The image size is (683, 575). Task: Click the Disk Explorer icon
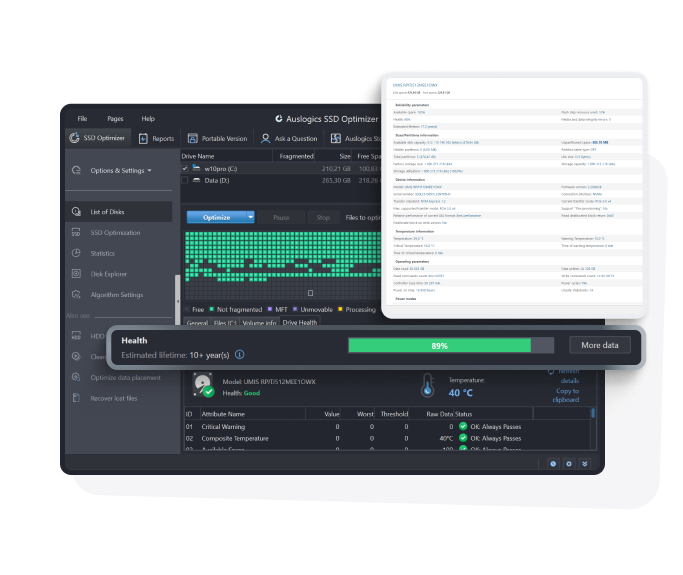coord(76,274)
